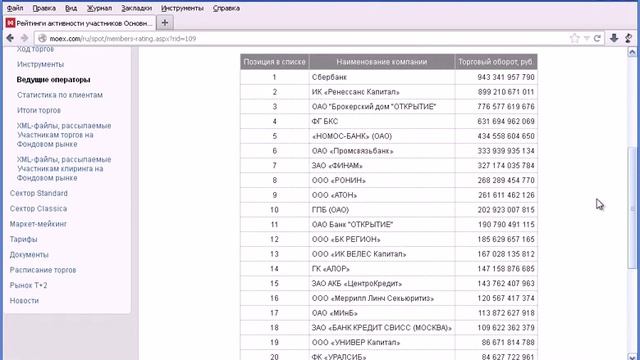Select the ОАО Брокерский дом ОТКРЫТИЕ cell
Viewport: 640px width, 360px height.
[382, 107]
